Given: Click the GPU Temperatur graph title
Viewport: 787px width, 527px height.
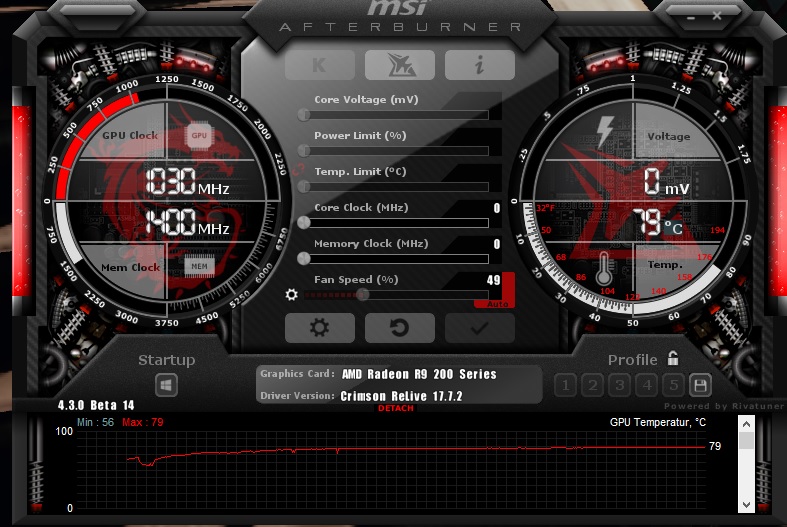Looking at the screenshot, I should [658, 423].
